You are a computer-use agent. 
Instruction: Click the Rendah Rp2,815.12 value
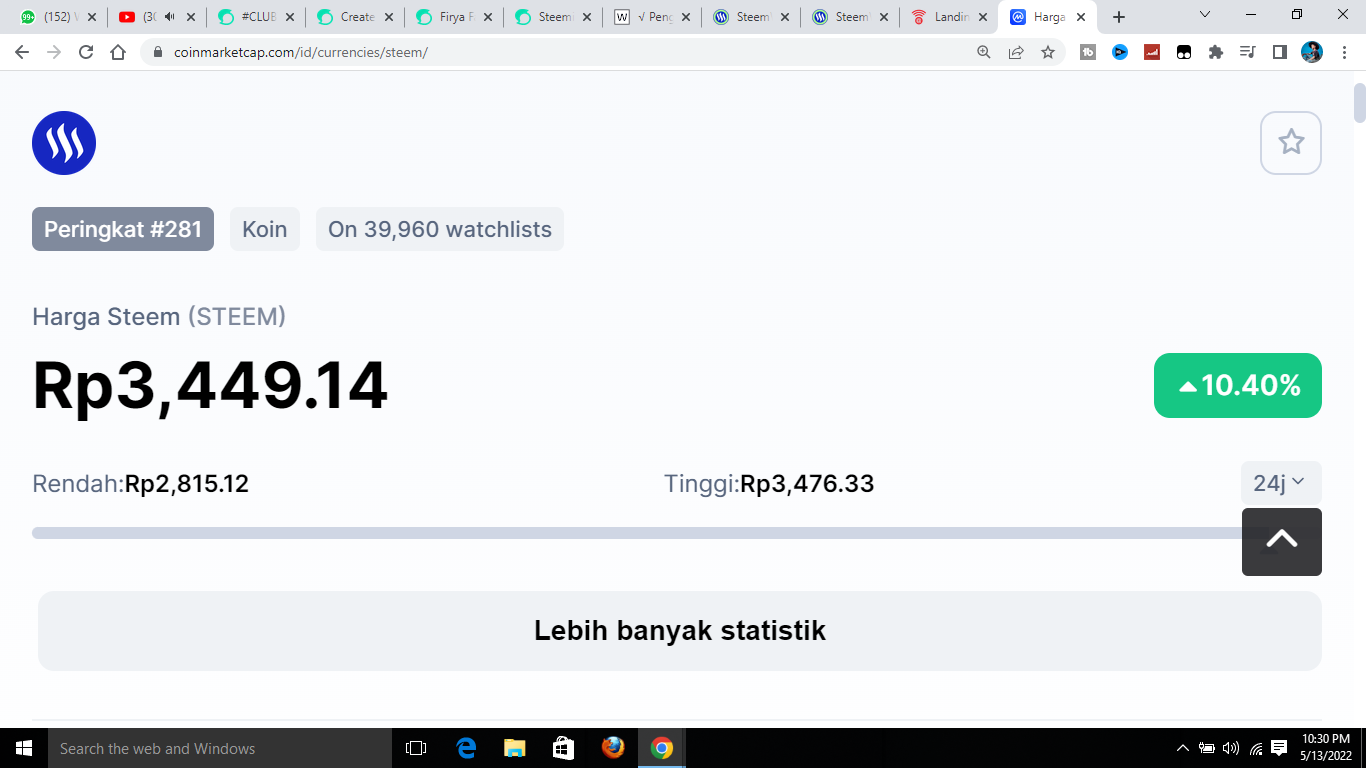pyautogui.click(x=187, y=484)
